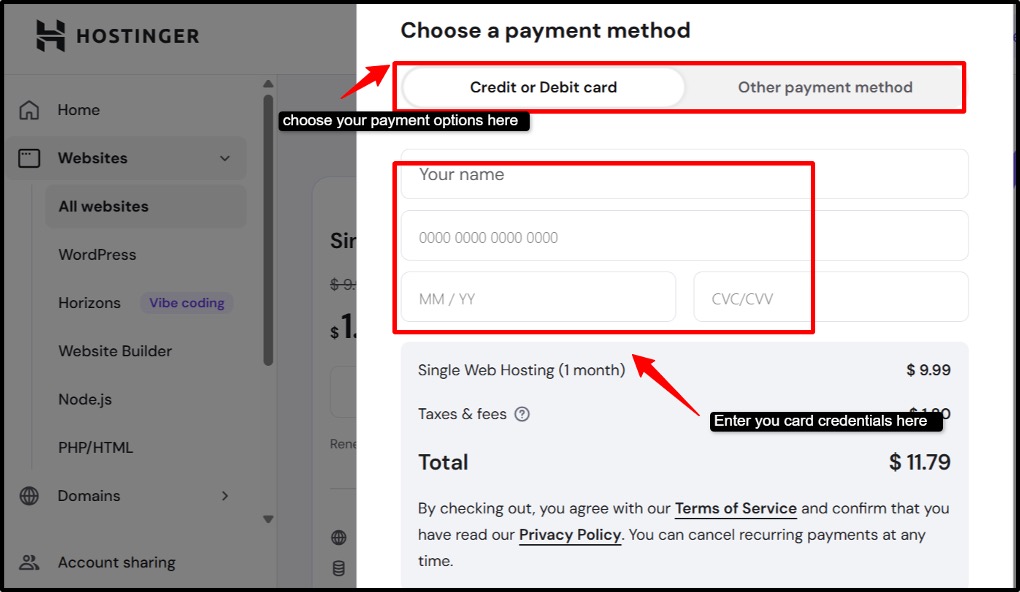The height and width of the screenshot is (592, 1020).
Task: Open the Taxes & fees help icon
Action: [x=522, y=414]
